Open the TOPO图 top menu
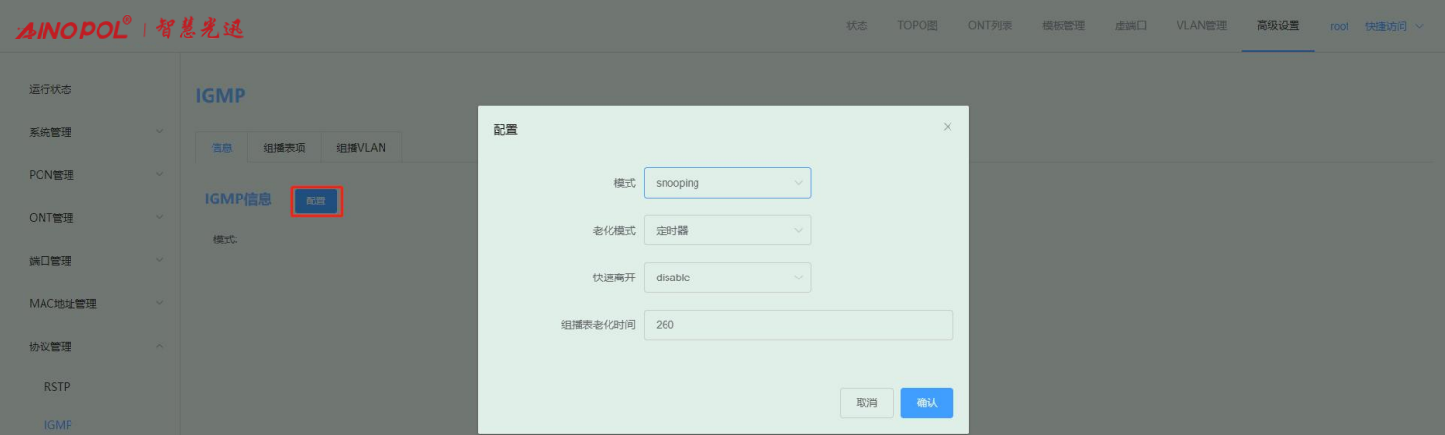The height and width of the screenshot is (435, 1445). click(x=917, y=26)
